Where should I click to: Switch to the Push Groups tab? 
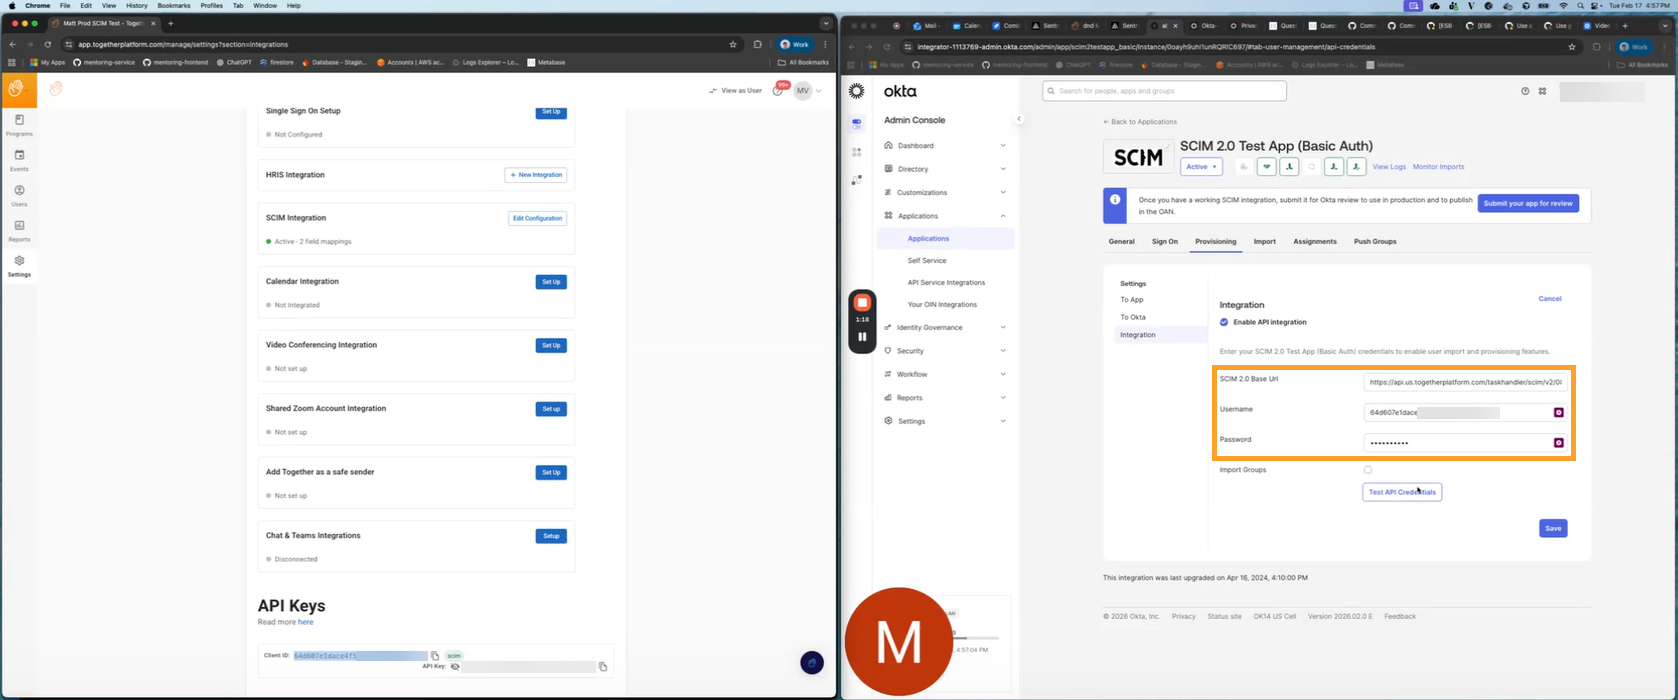coord(1375,242)
